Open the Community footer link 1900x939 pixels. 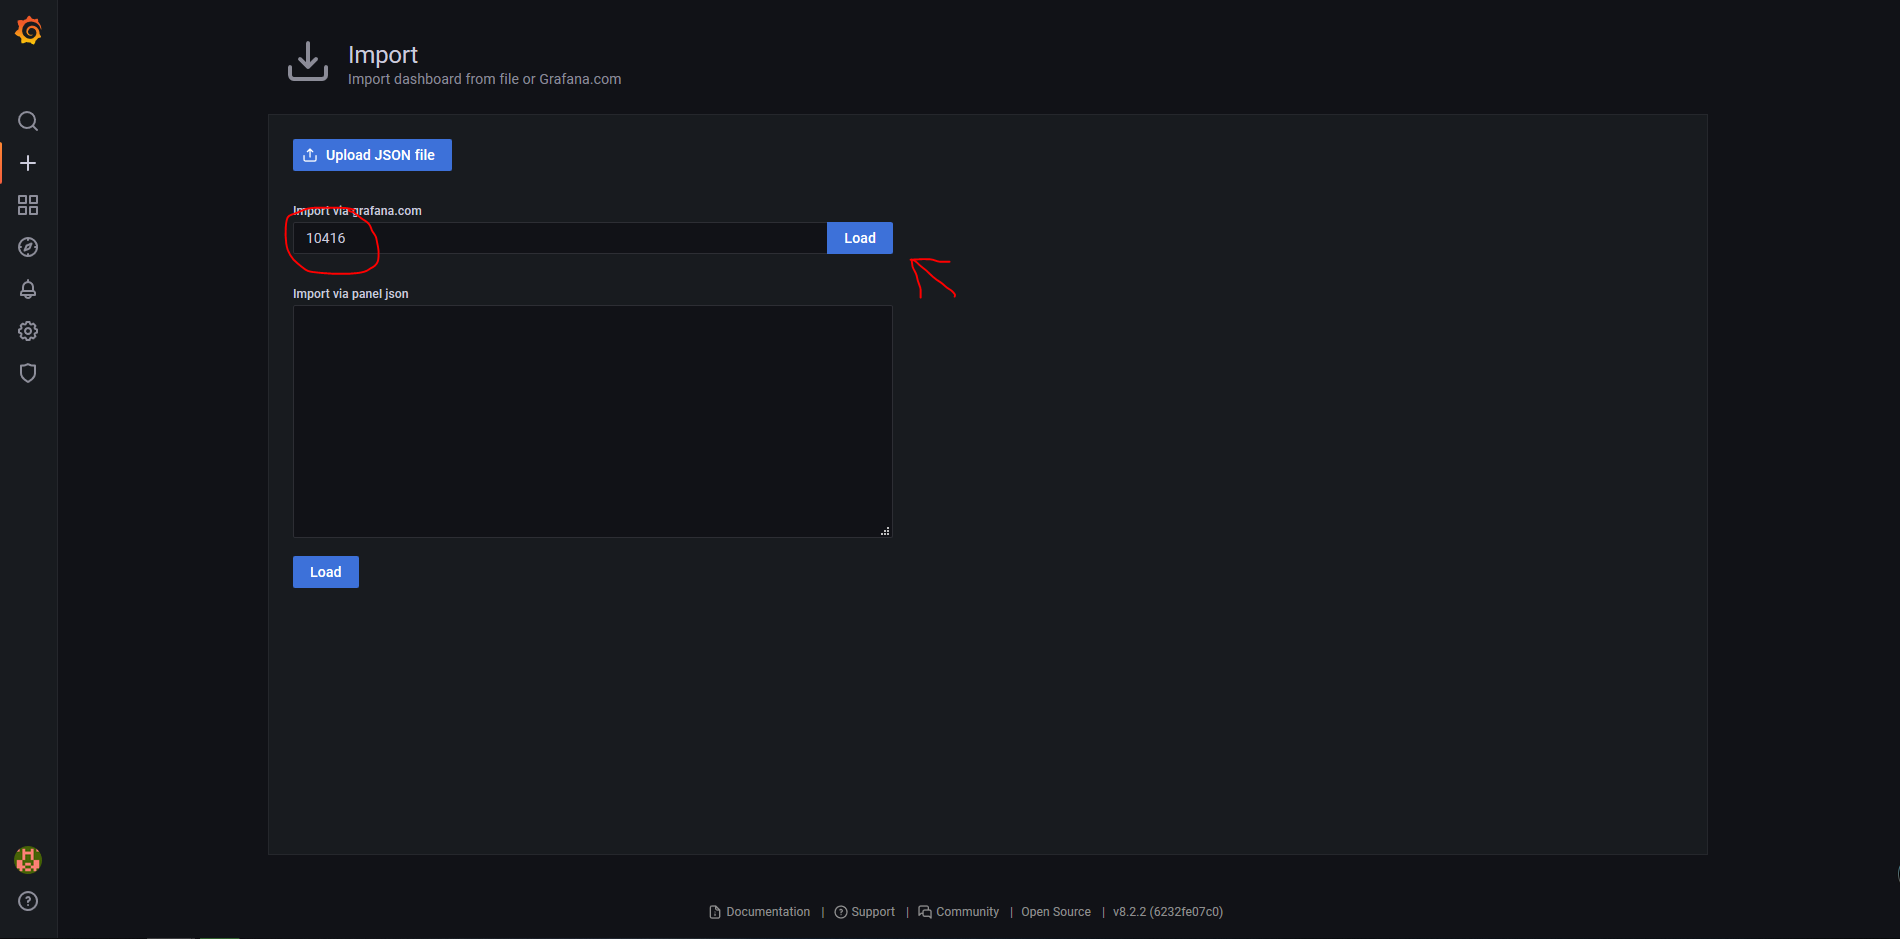coord(967,911)
